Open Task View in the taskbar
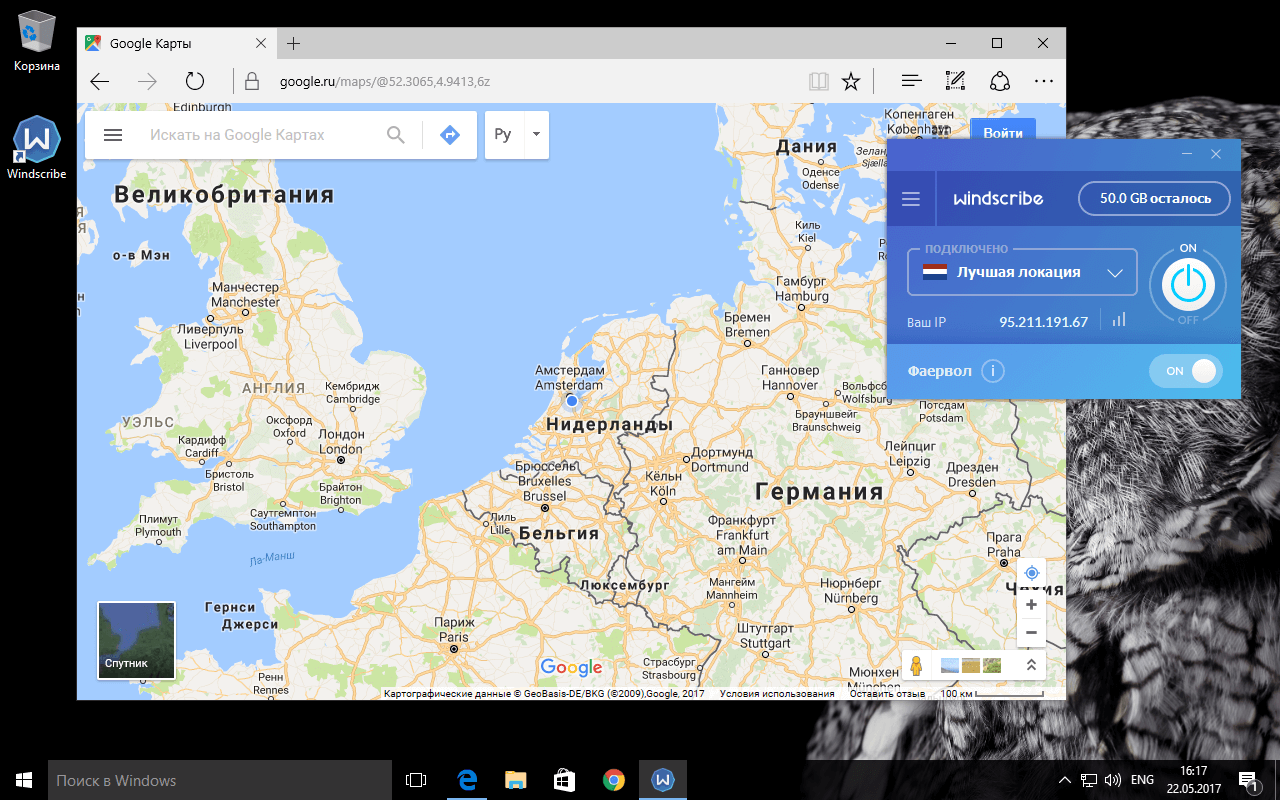This screenshot has height=800, width=1280. [416, 780]
